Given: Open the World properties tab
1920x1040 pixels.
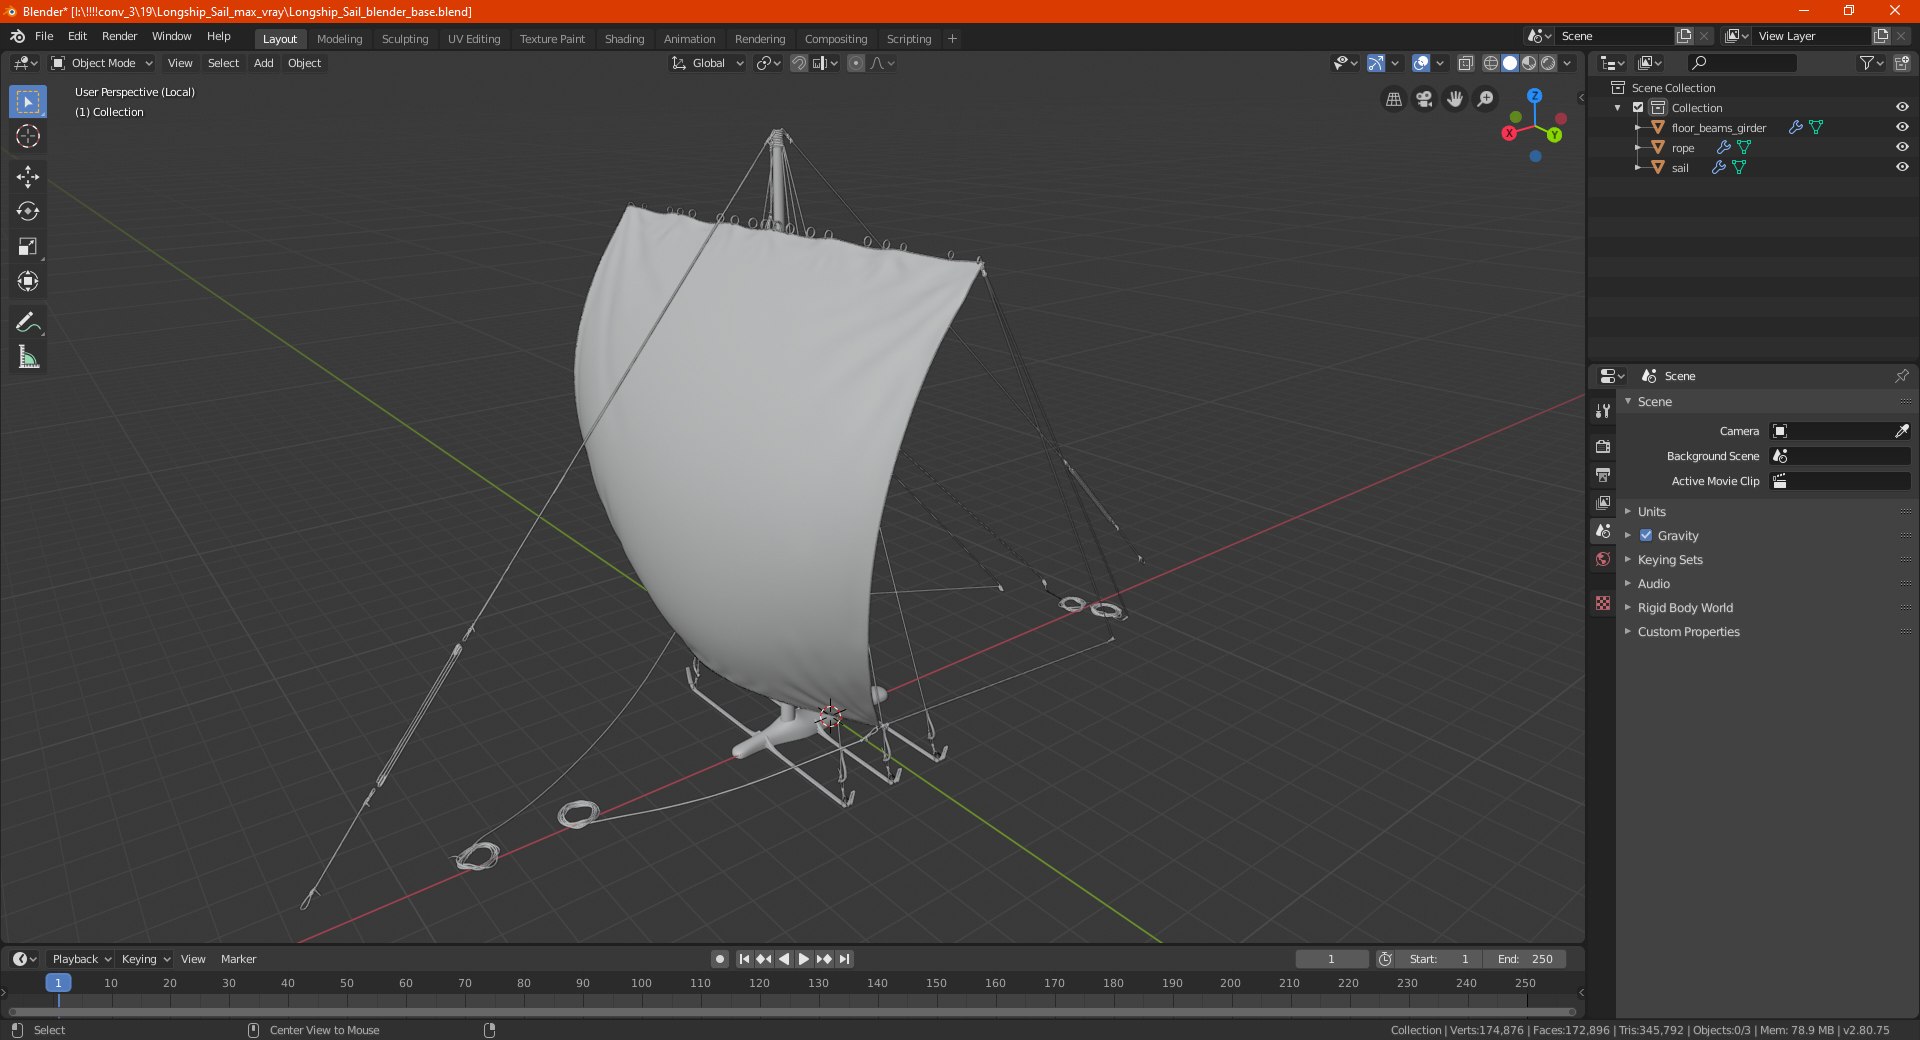Looking at the screenshot, I should 1603,559.
